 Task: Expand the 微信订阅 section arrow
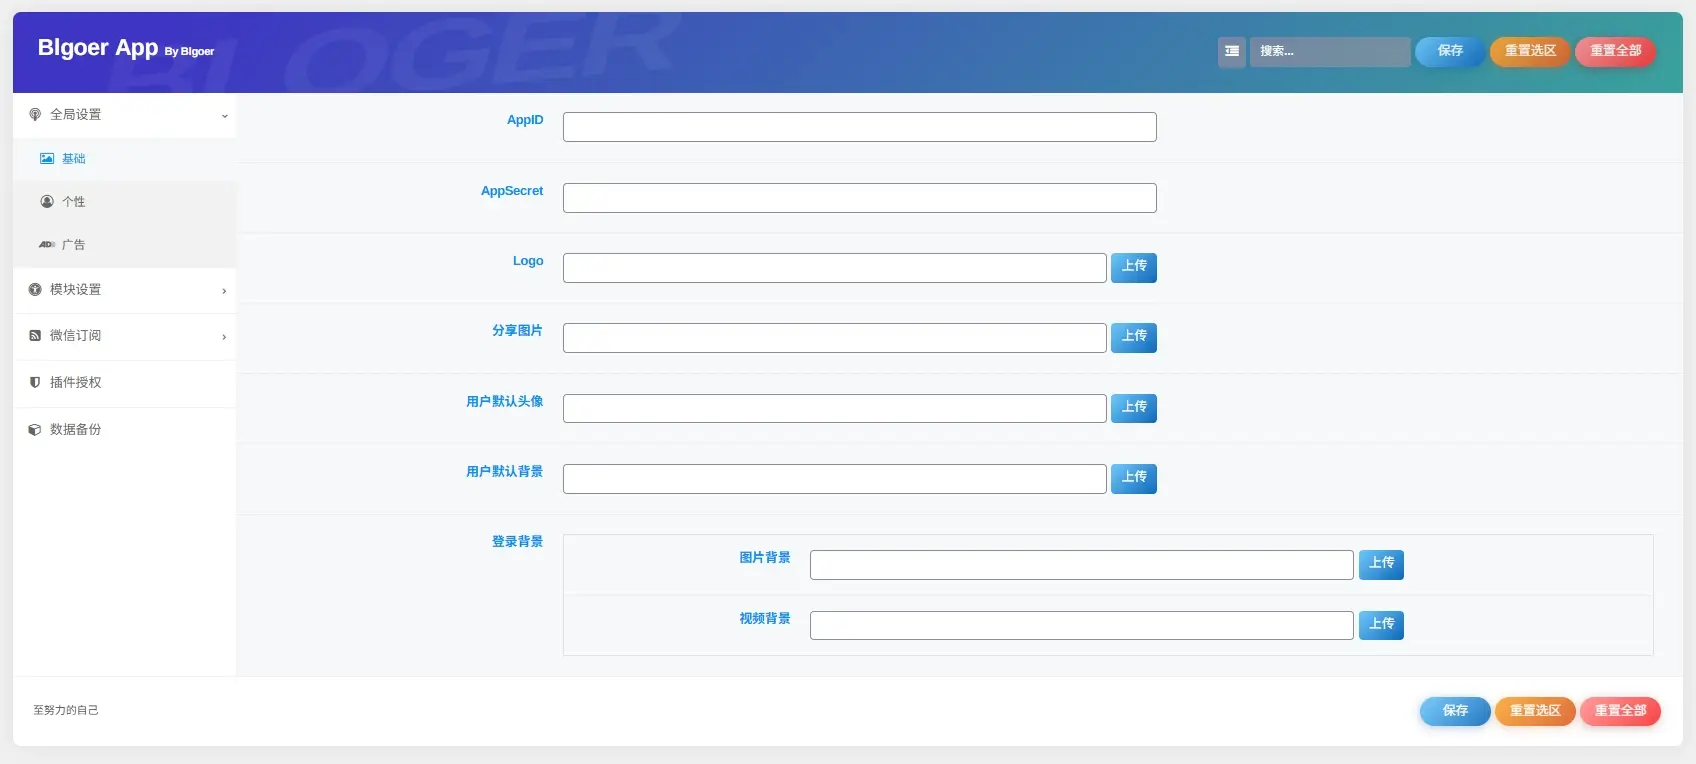(x=224, y=337)
